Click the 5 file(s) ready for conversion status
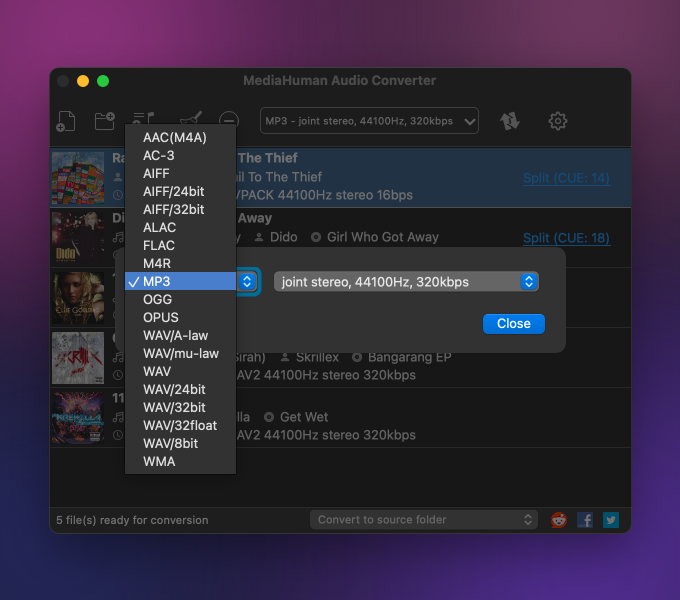This screenshot has height=600, width=680. click(x=132, y=520)
